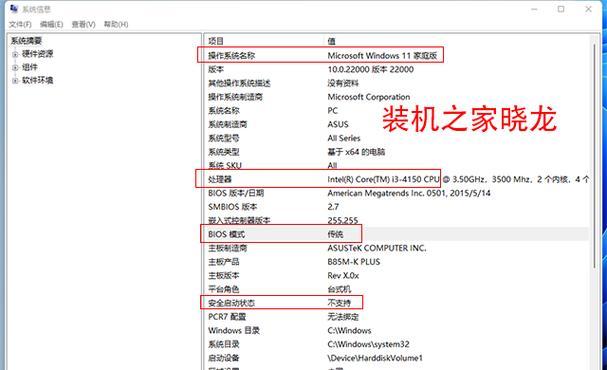
Task: Click the PC value
Action: click(333, 111)
